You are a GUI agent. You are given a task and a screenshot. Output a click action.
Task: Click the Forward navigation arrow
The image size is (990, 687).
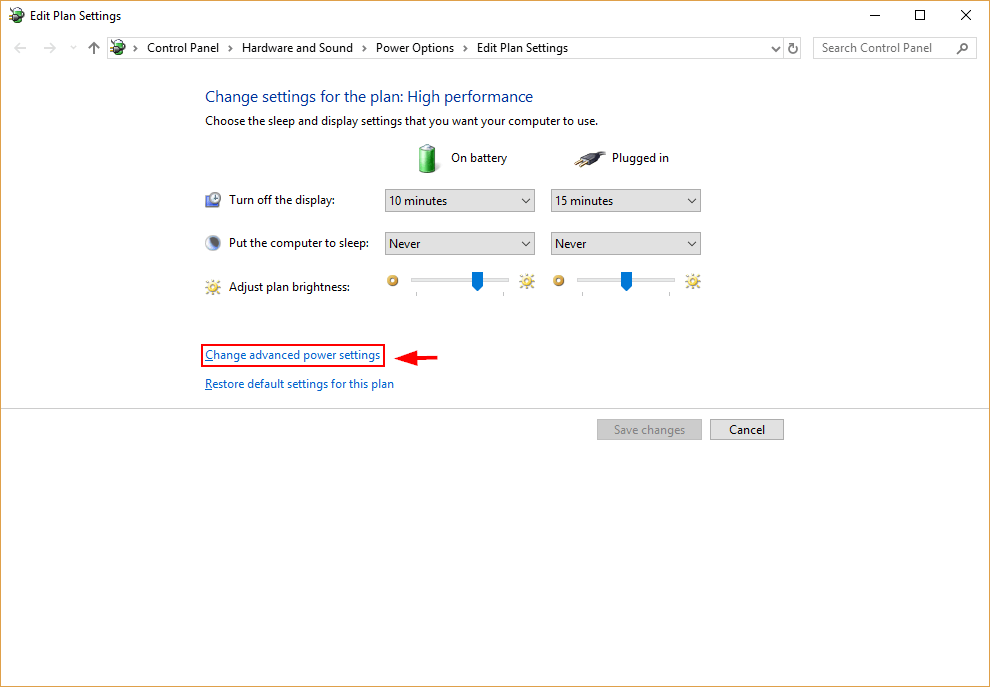pos(50,48)
